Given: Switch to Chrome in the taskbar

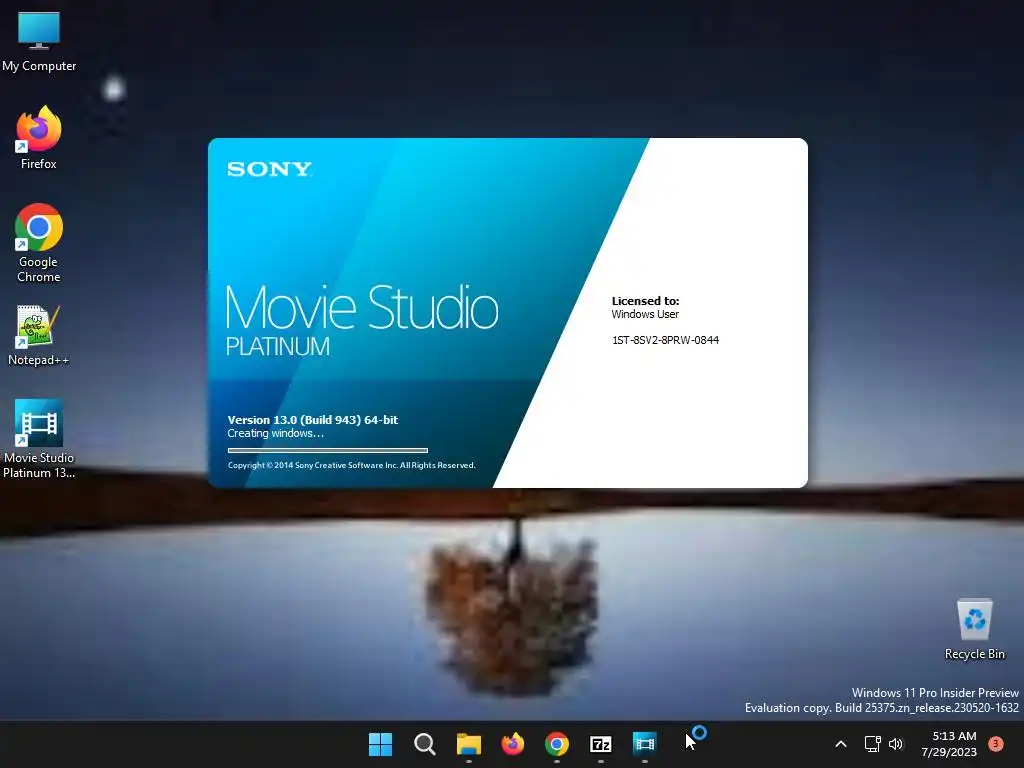Looking at the screenshot, I should [556, 744].
